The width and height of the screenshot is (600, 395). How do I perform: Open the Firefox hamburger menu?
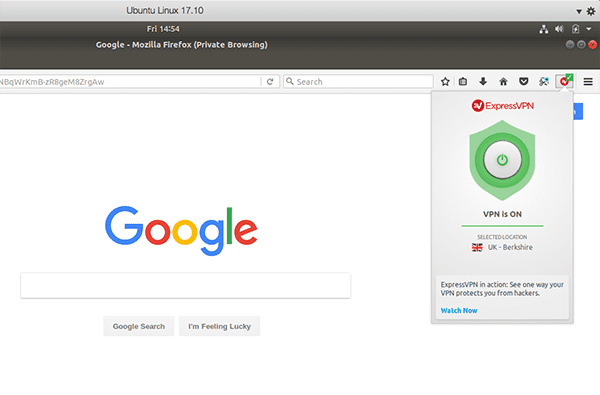point(588,82)
